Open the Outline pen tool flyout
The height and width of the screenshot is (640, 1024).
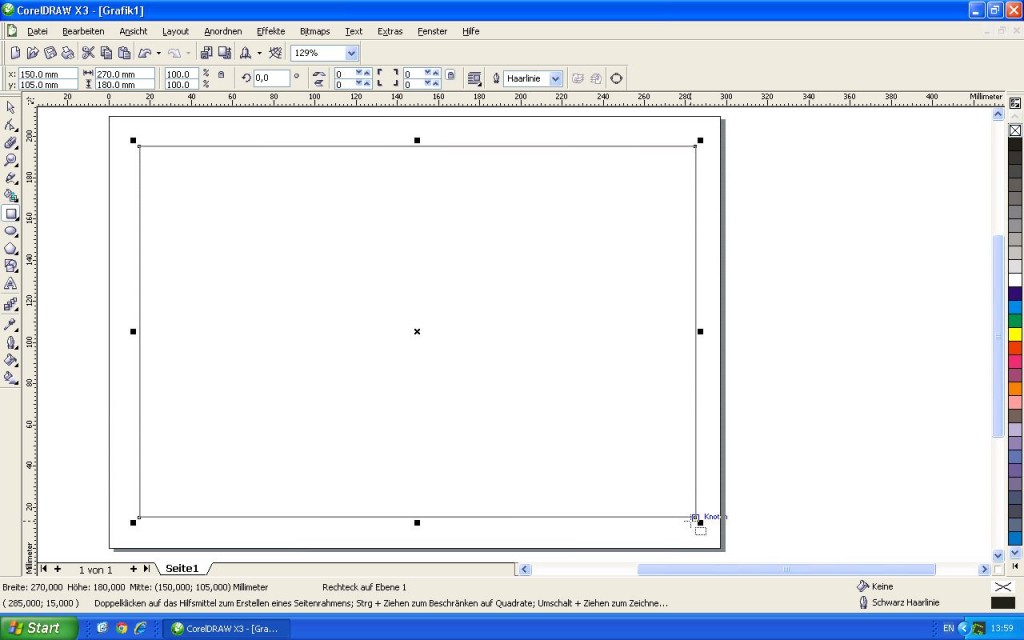pyautogui.click(x=10, y=342)
